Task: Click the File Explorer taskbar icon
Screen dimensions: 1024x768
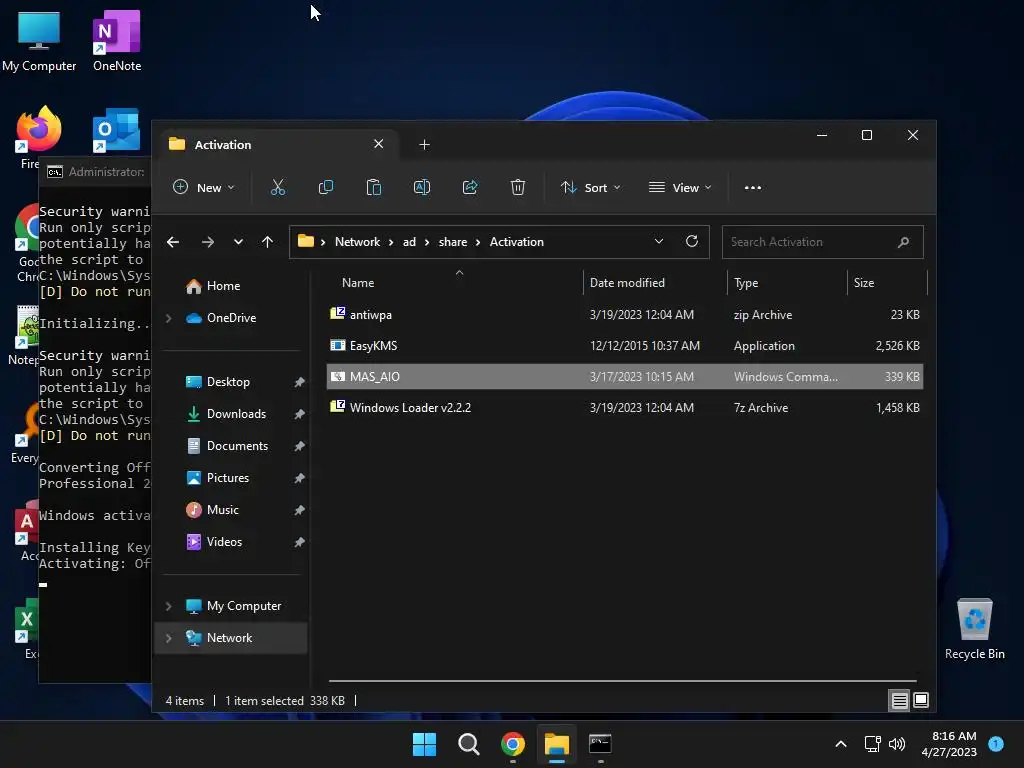Action: click(x=556, y=744)
